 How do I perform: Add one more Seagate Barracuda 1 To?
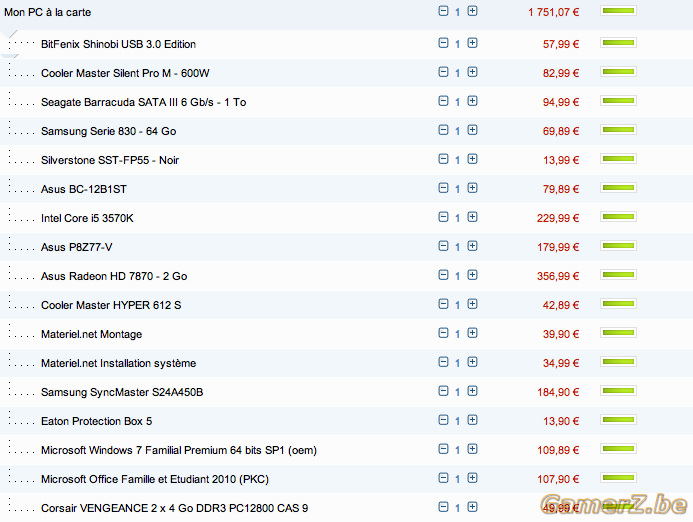point(472,101)
